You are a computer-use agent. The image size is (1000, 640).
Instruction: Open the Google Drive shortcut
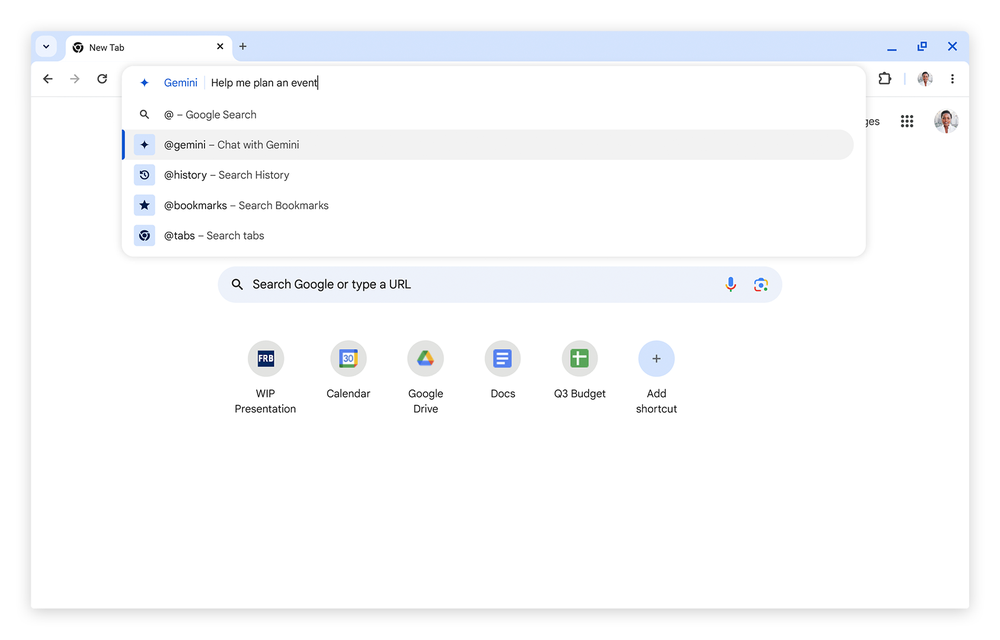point(425,377)
